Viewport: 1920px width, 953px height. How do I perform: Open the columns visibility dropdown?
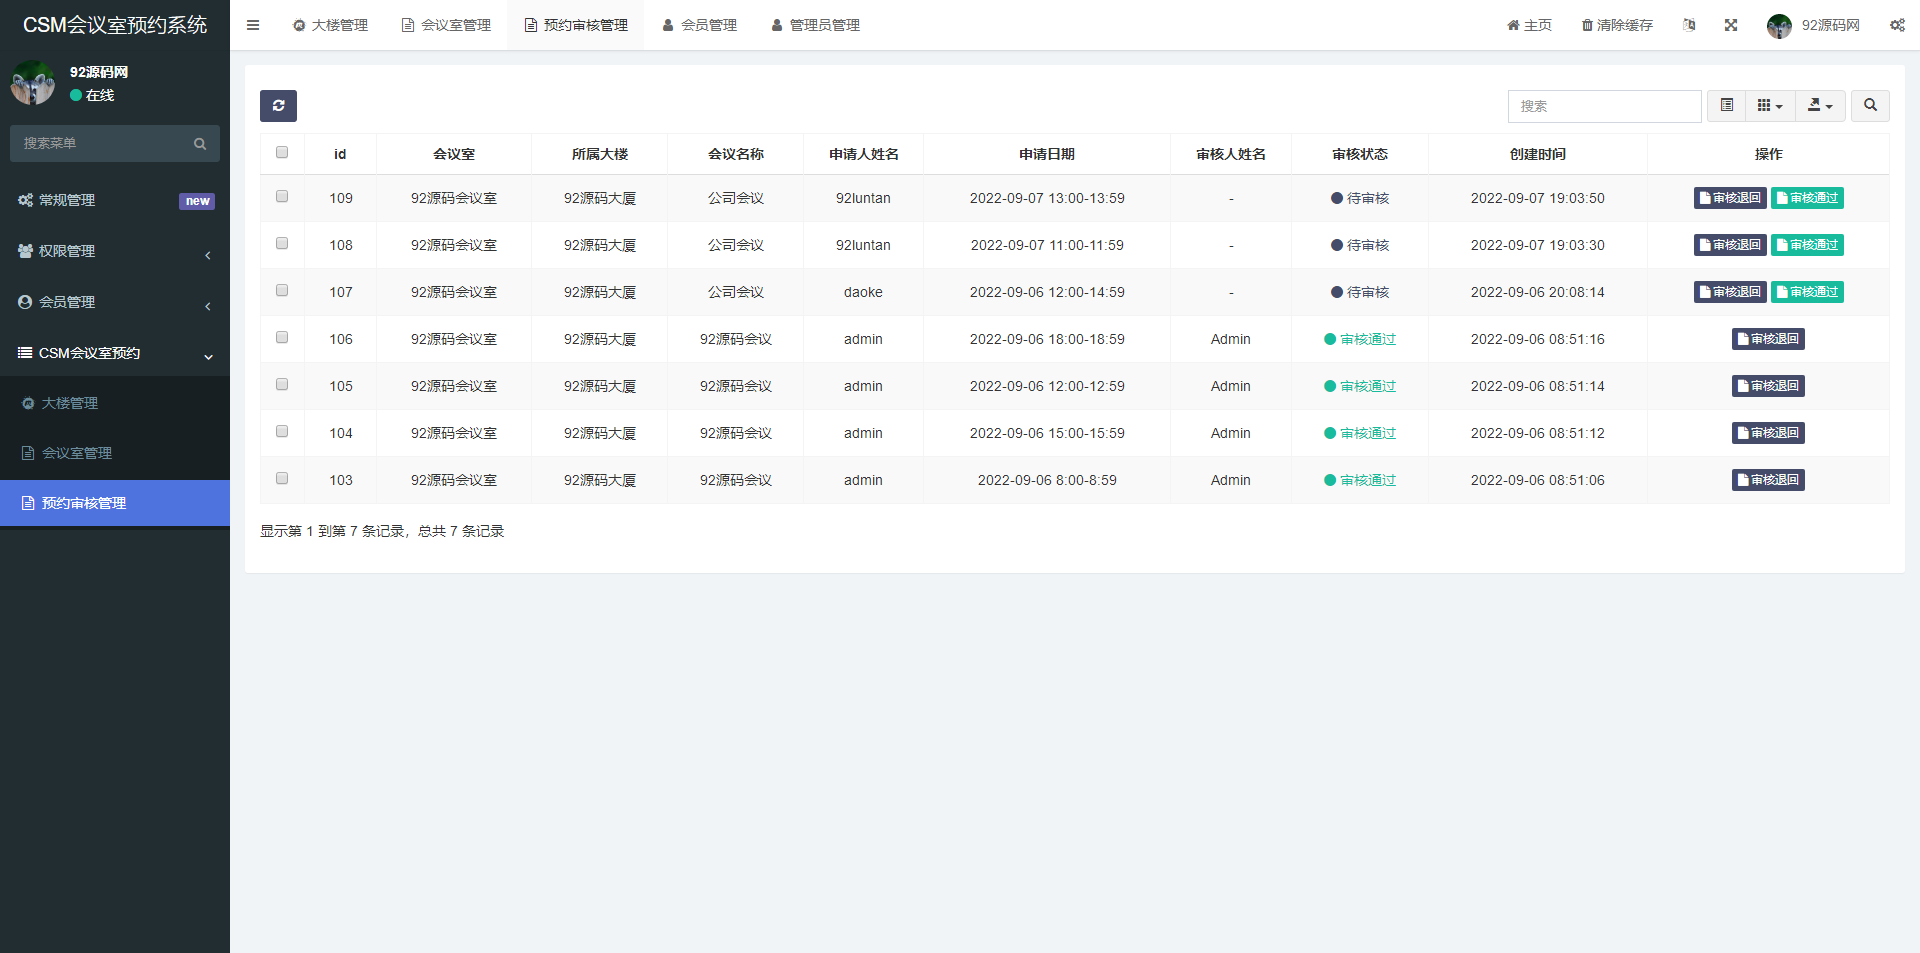tap(1769, 106)
